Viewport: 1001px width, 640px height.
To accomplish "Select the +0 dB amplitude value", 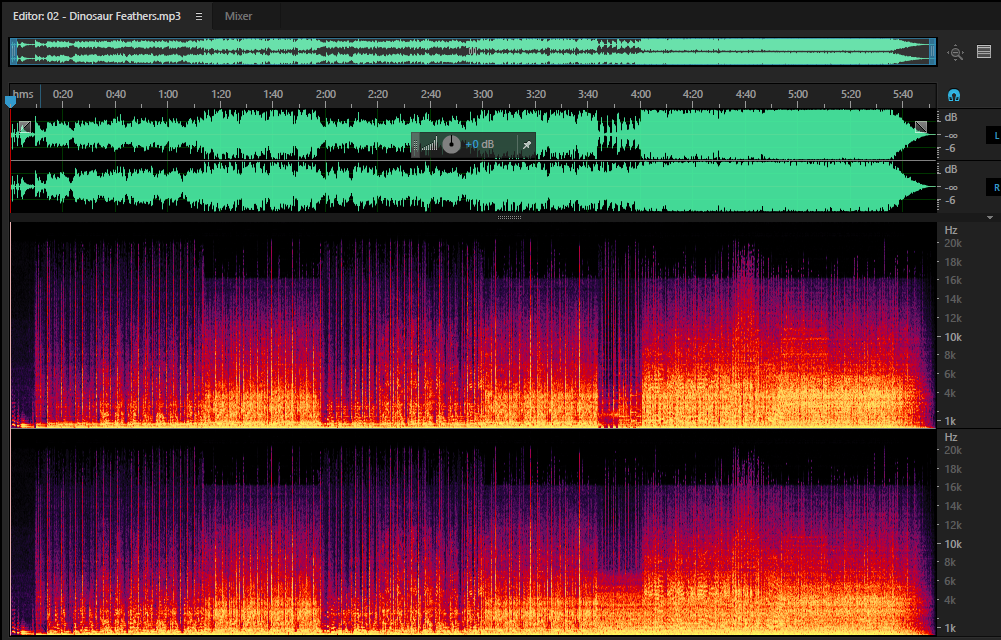I will click(479, 145).
